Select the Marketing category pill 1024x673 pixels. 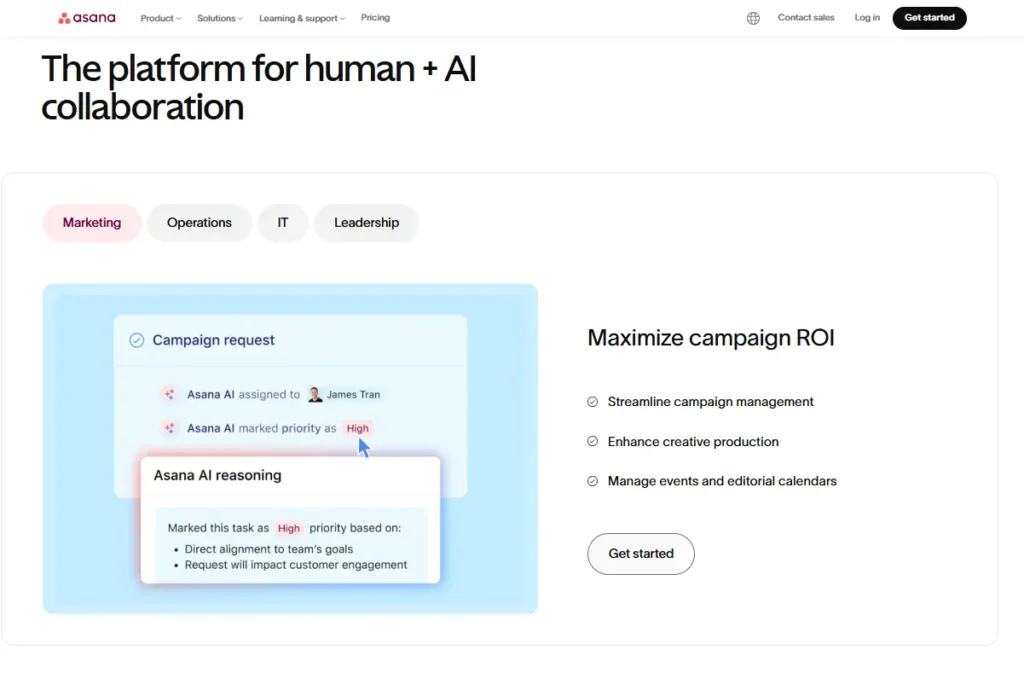tap(91, 223)
